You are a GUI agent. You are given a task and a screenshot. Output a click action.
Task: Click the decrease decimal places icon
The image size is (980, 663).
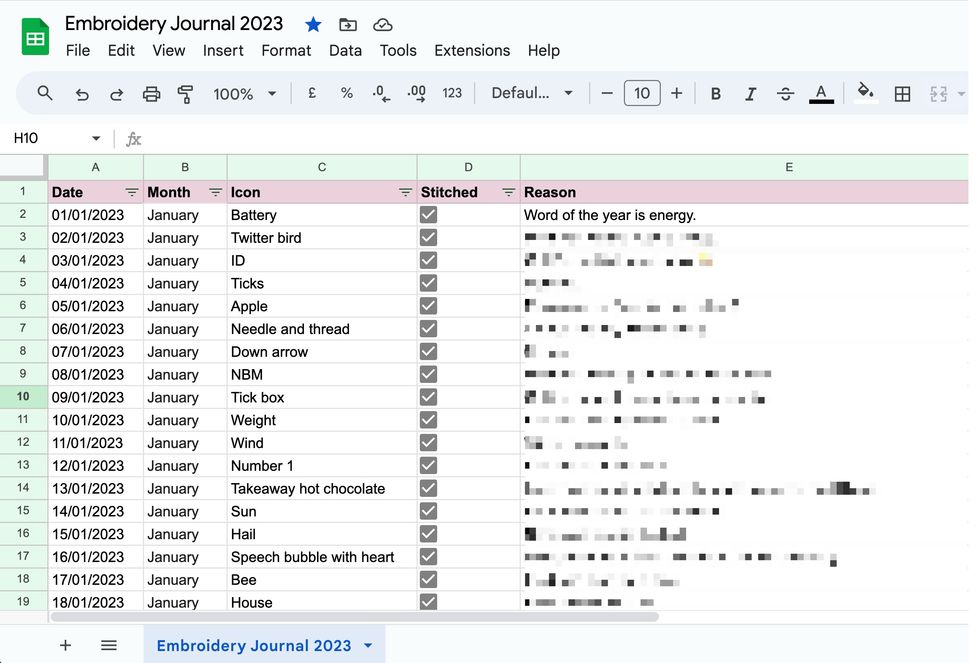[x=382, y=93]
